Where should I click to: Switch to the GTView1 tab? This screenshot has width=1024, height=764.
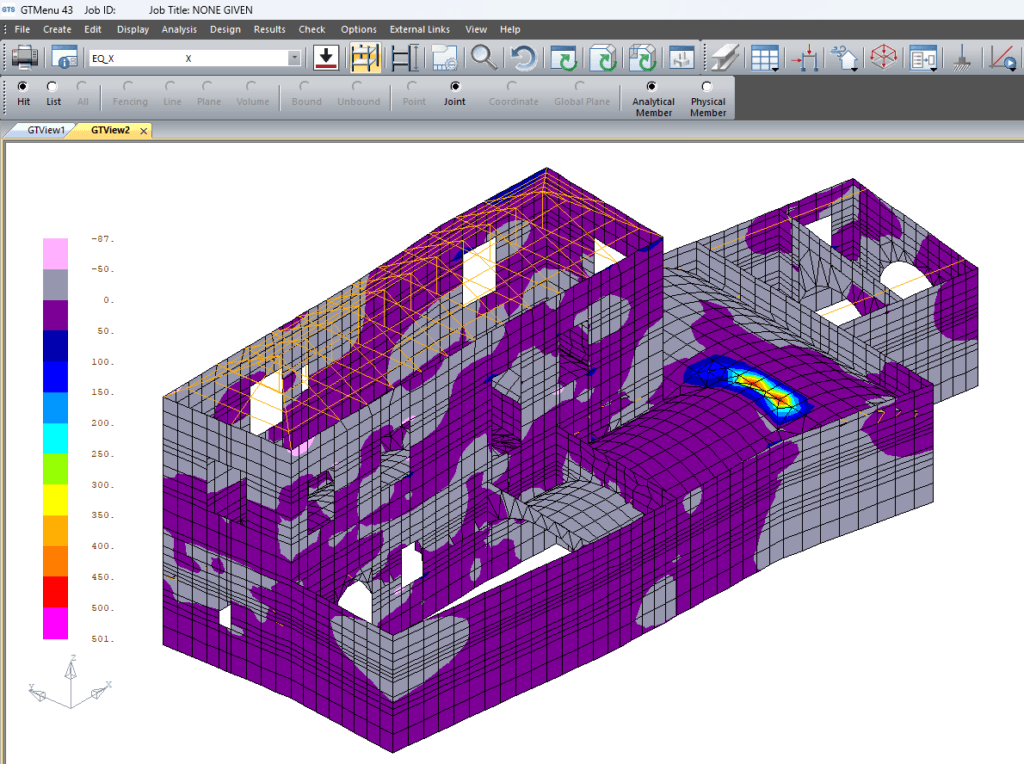(46, 131)
